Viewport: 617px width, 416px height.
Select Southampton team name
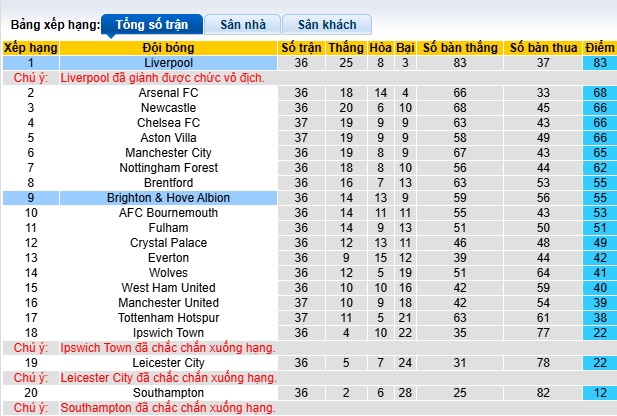[x=168, y=393]
